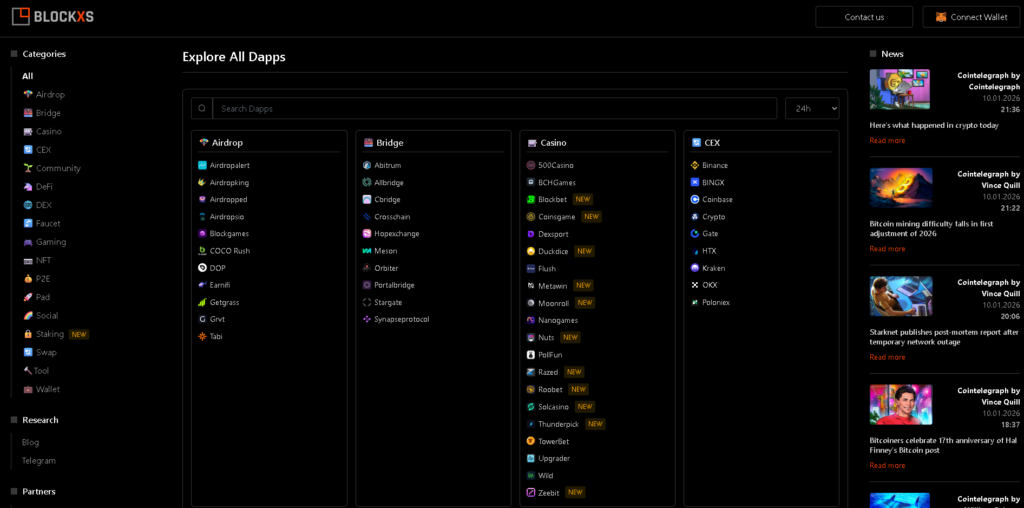Screen dimensions: 1024x508
Task: Click into the Search Dapps field
Action: coord(494,108)
